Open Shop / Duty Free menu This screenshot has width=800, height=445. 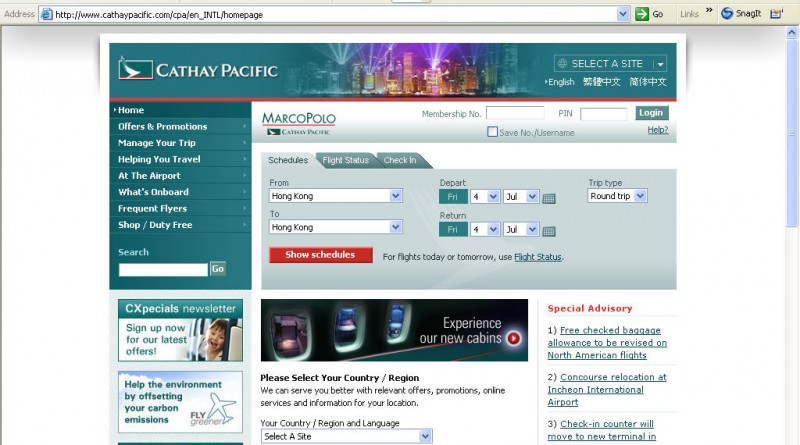tap(180, 225)
